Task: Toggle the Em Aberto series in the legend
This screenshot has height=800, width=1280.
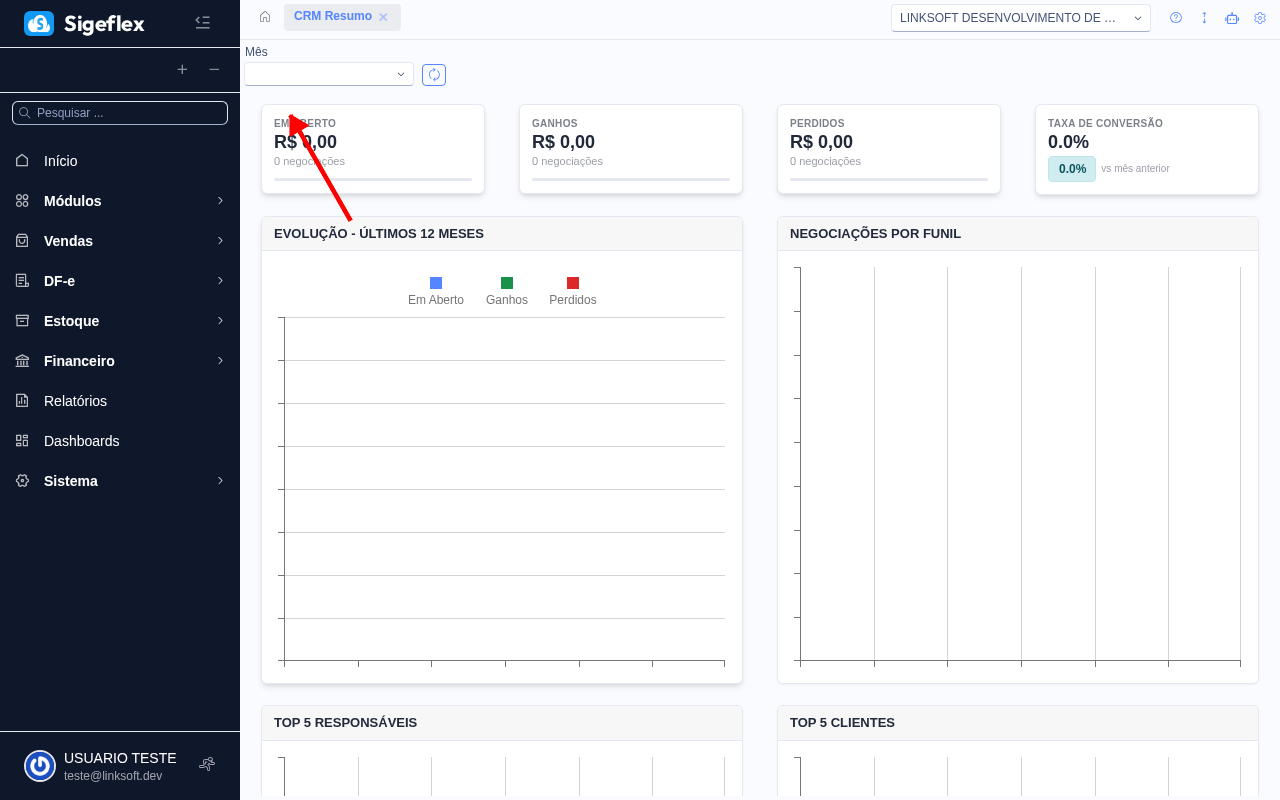Action: pyautogui.click(x=435, y=290)
